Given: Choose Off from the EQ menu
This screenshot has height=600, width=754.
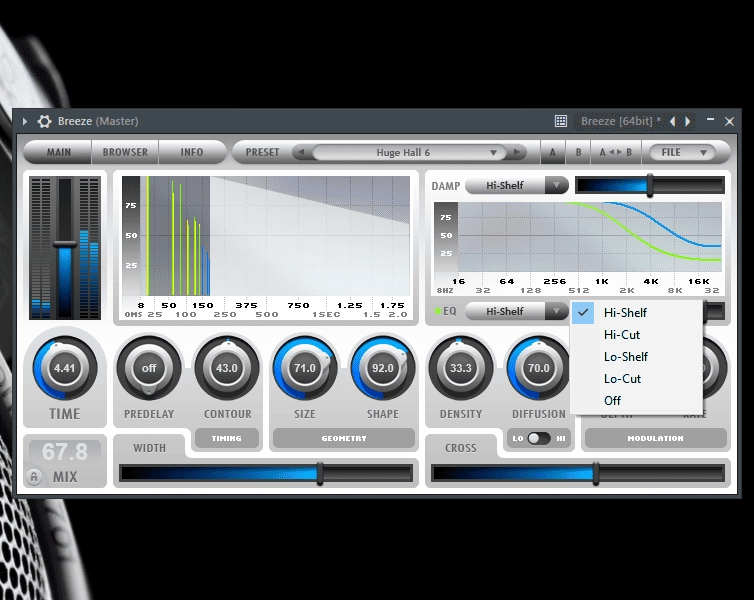Looking at the screenshot, I should pyautogui.click(x=636, y=400).
